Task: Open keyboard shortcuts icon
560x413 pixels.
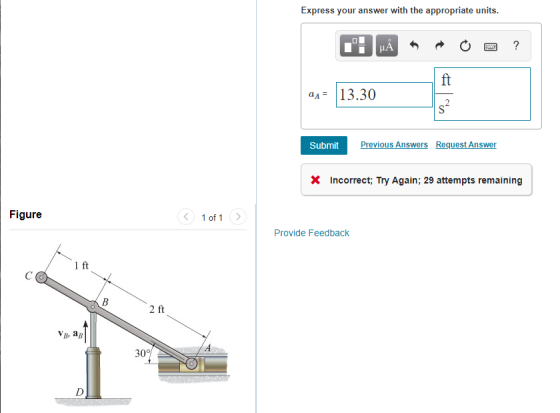Action: [490, 46]
